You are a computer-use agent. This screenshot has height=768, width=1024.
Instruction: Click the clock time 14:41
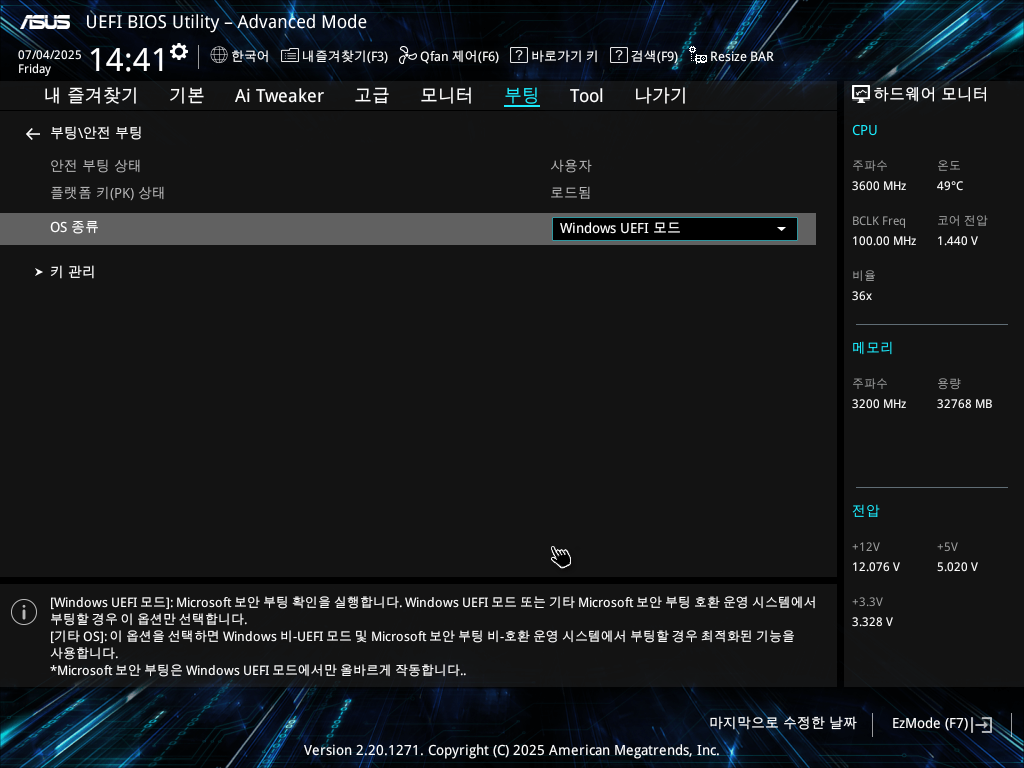[128, 59]
